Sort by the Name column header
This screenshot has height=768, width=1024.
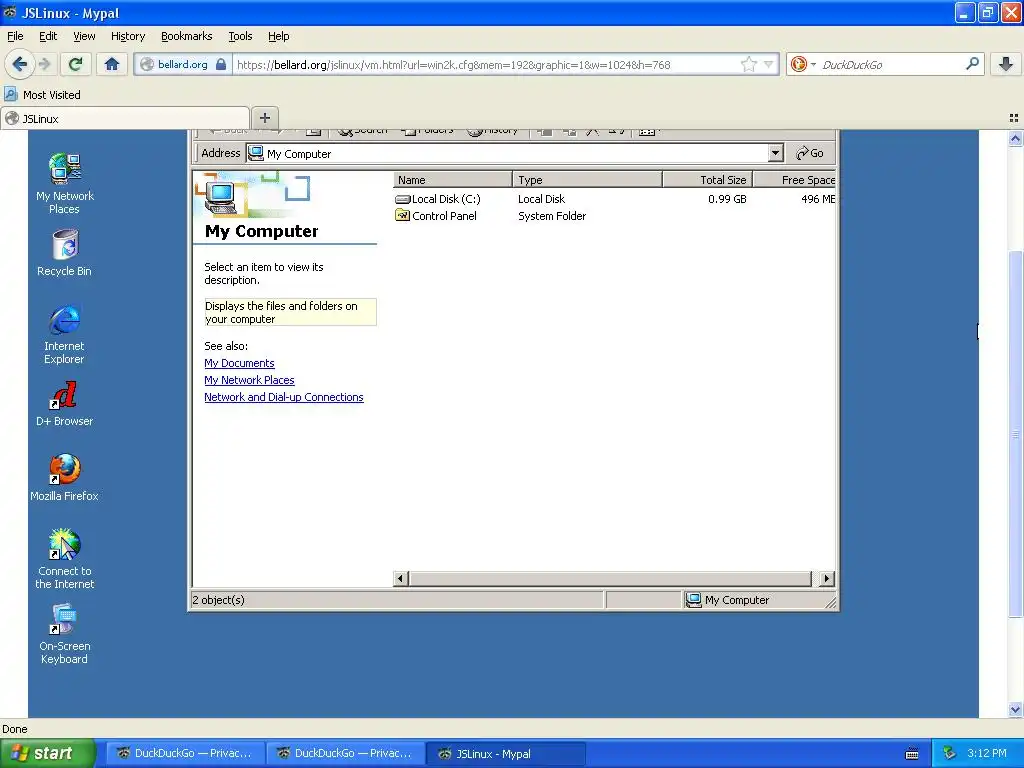point(453,180)
